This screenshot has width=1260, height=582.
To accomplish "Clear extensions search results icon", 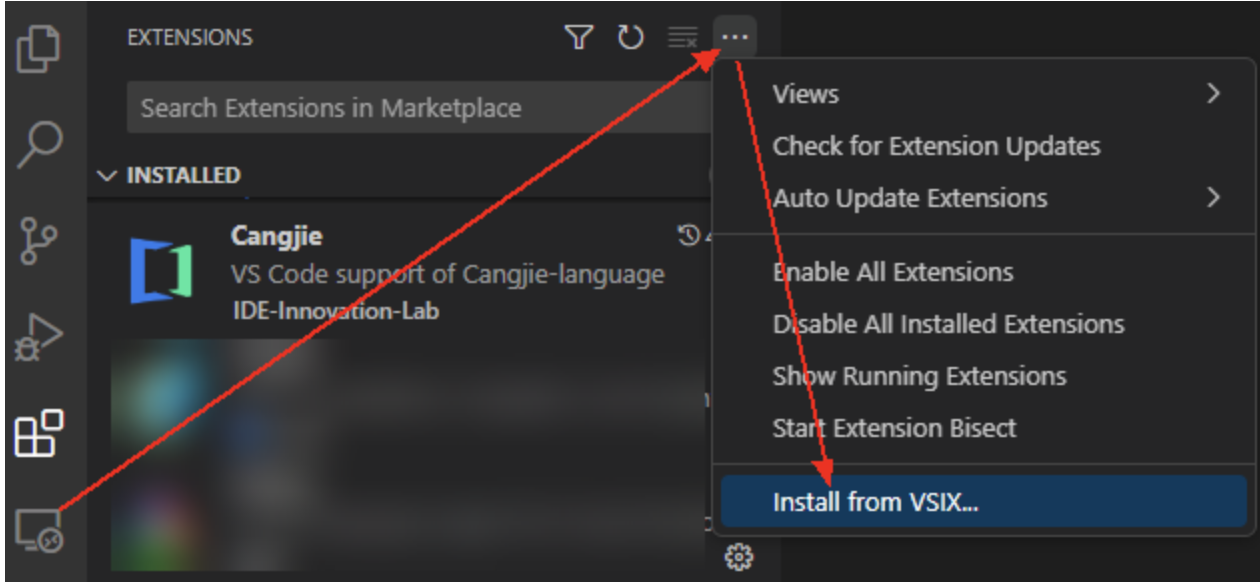I will pos(683,38).
